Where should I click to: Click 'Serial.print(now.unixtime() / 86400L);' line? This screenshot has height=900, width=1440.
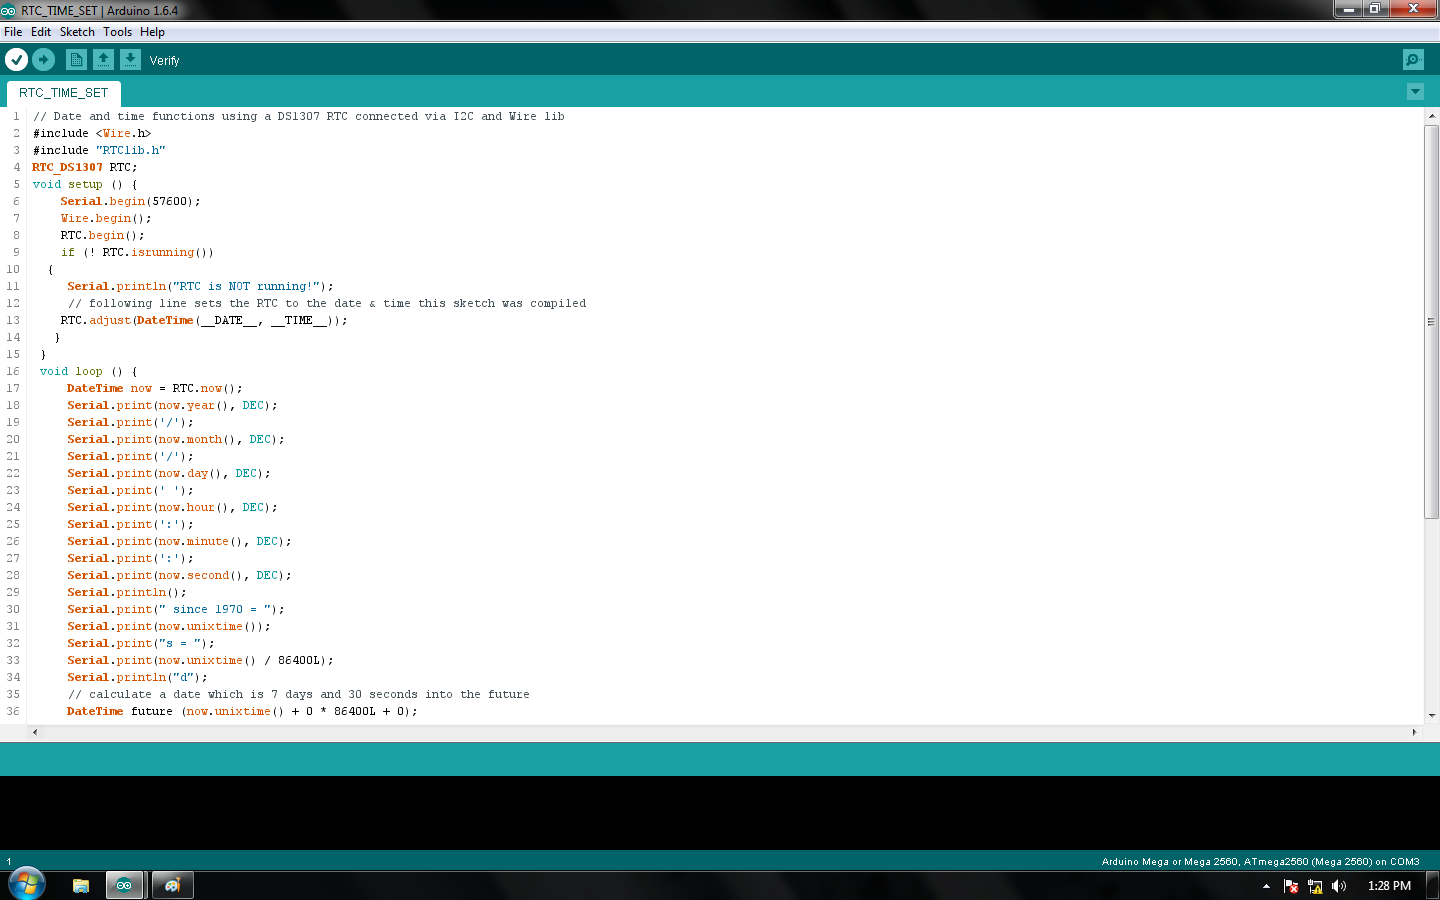point(200,660)
